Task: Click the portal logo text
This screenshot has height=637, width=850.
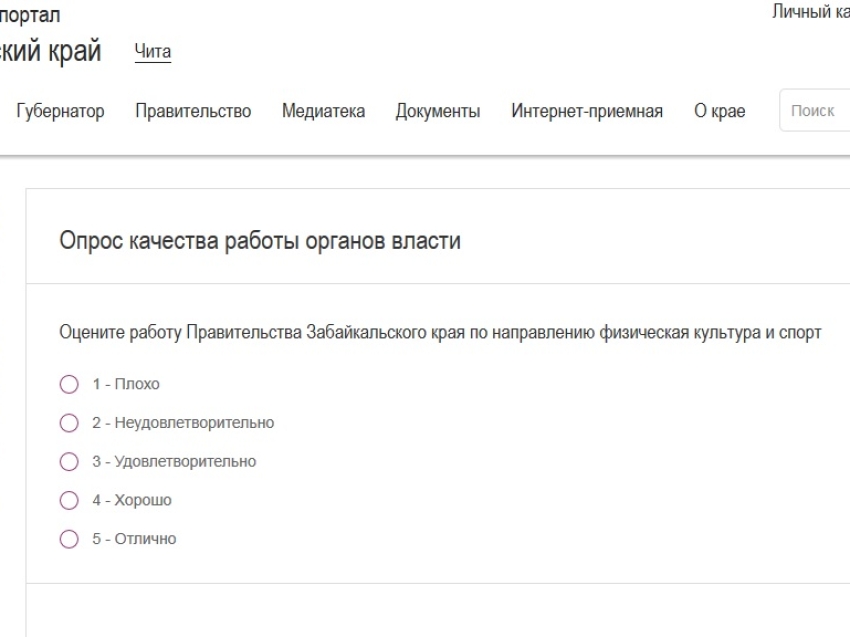Action: [30, 14]
